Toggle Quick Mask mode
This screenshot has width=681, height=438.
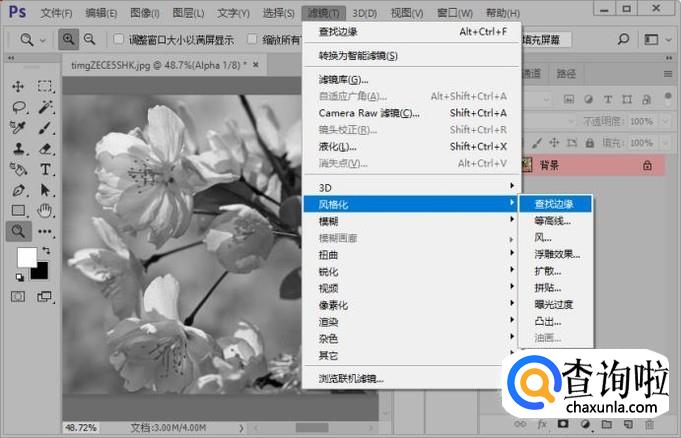tap(18, 297)
